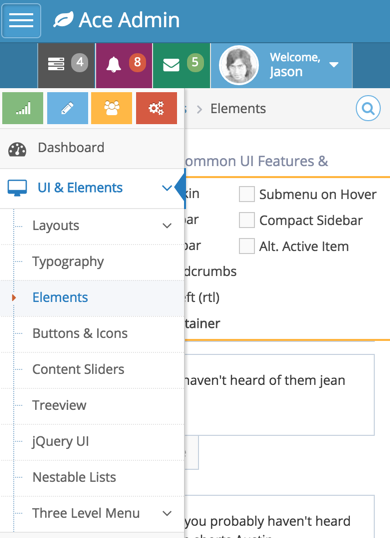Open the Welcome, Jason user dropdown
This screenshot has width=390, height=538.
282,65
